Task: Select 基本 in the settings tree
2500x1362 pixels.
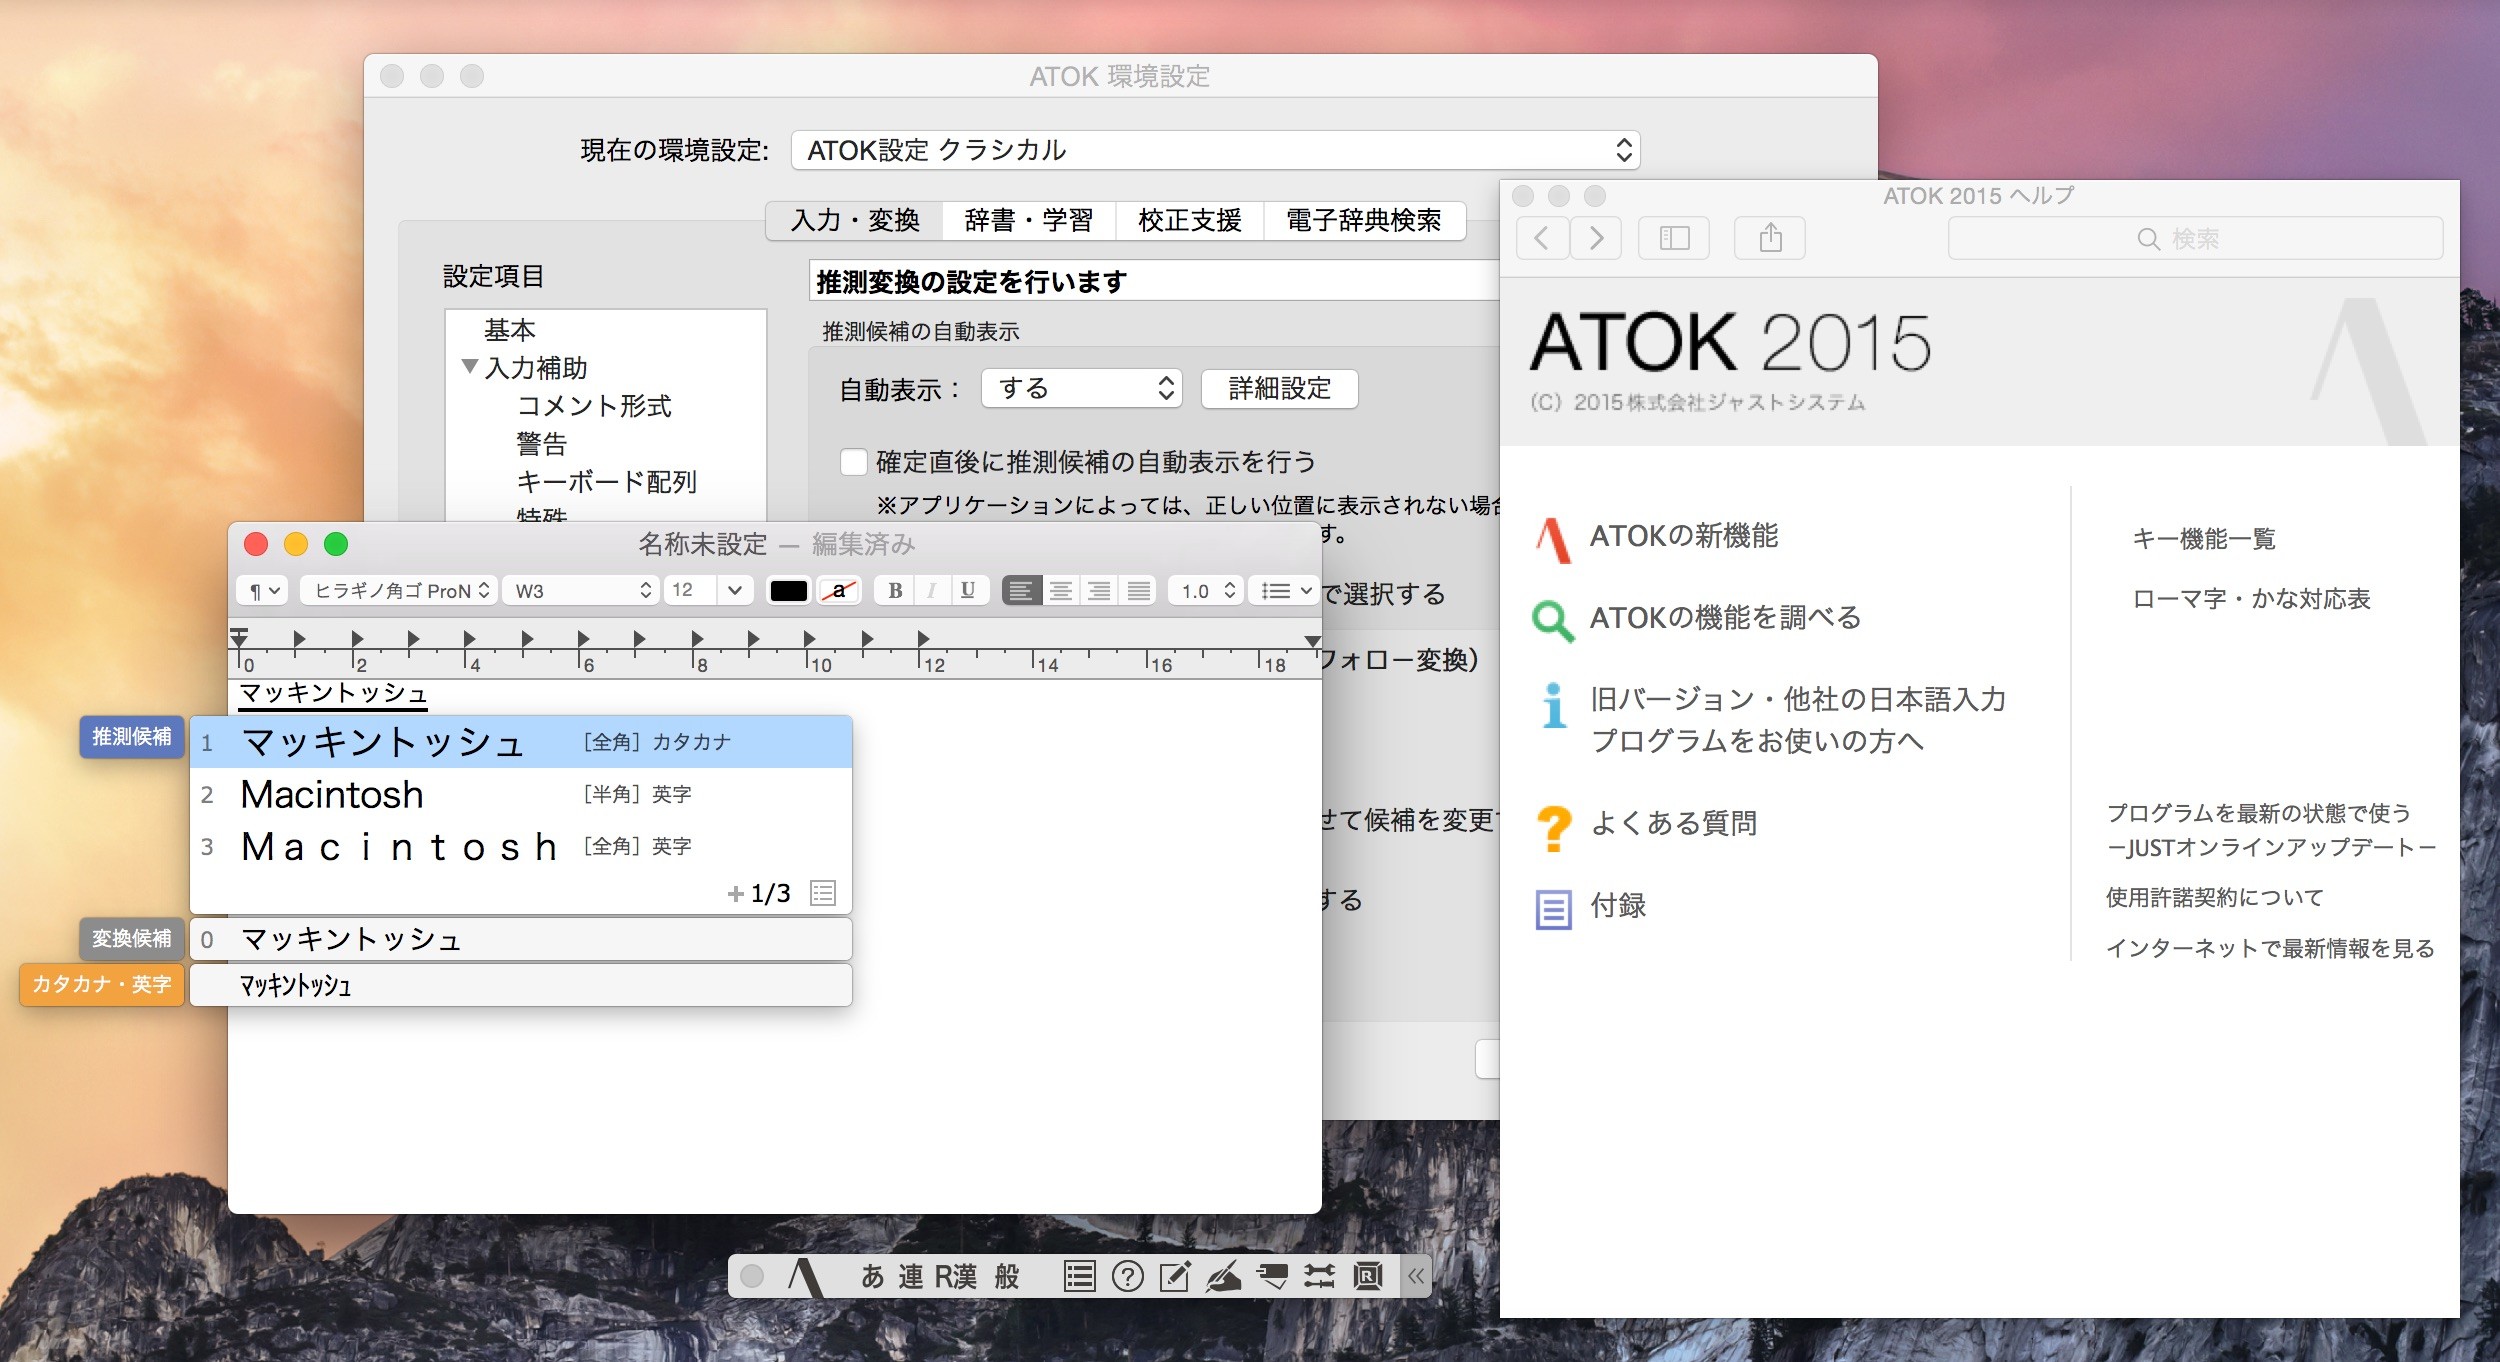Action: click(510, 330)
